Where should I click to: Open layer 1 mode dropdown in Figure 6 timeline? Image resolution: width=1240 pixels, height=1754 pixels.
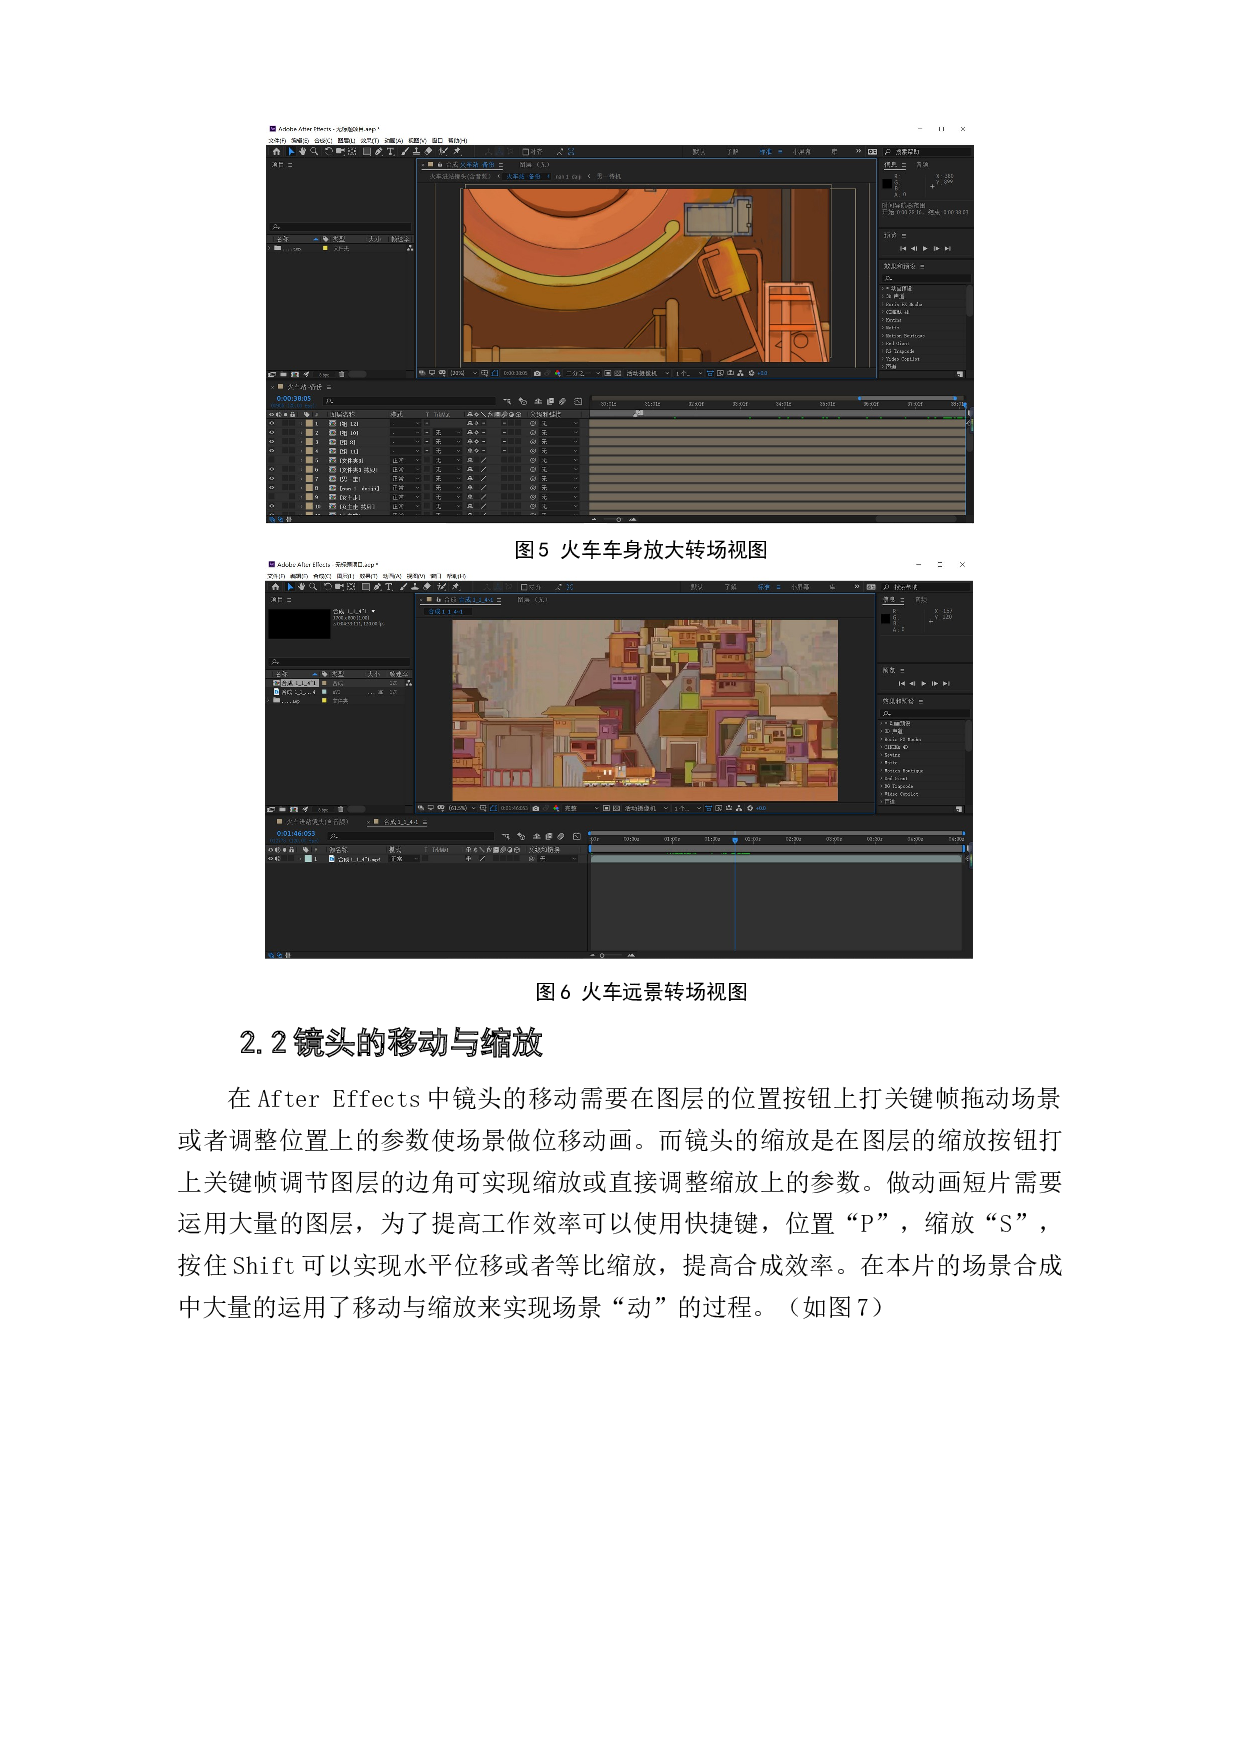pyautogui.click(x=404, y=859)
